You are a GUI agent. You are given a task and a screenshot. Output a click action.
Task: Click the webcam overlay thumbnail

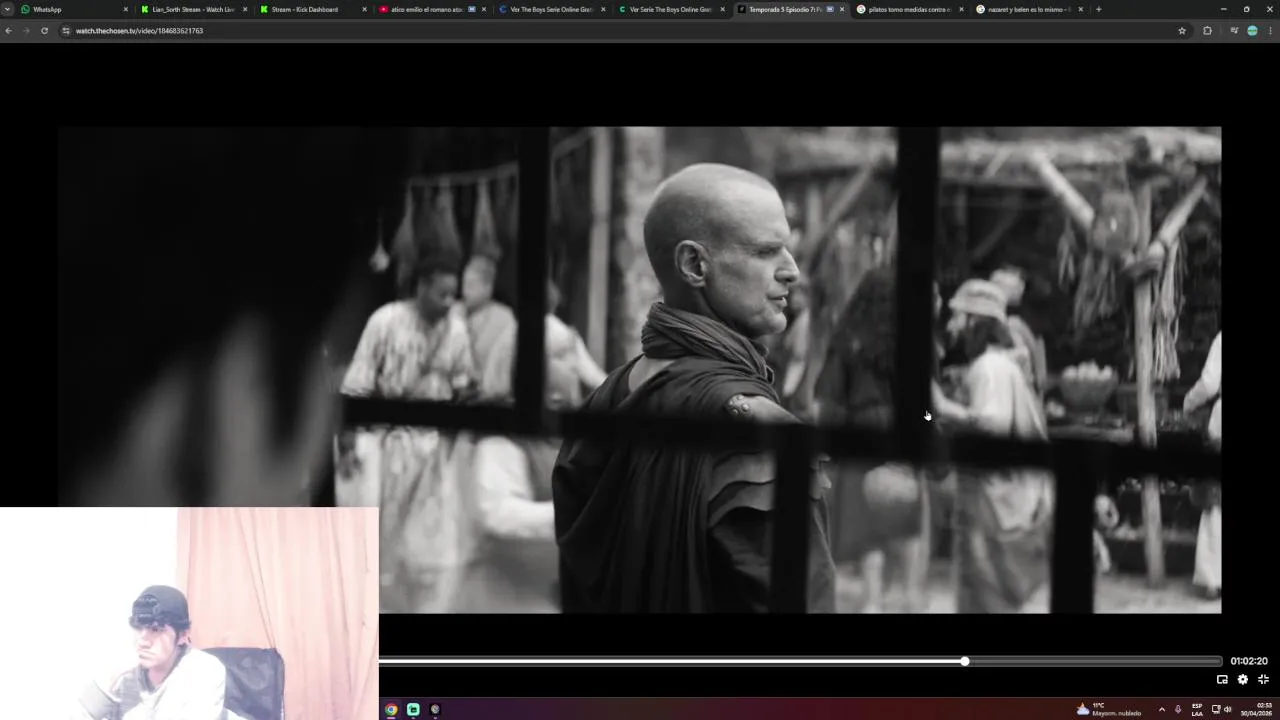[189, 613]
